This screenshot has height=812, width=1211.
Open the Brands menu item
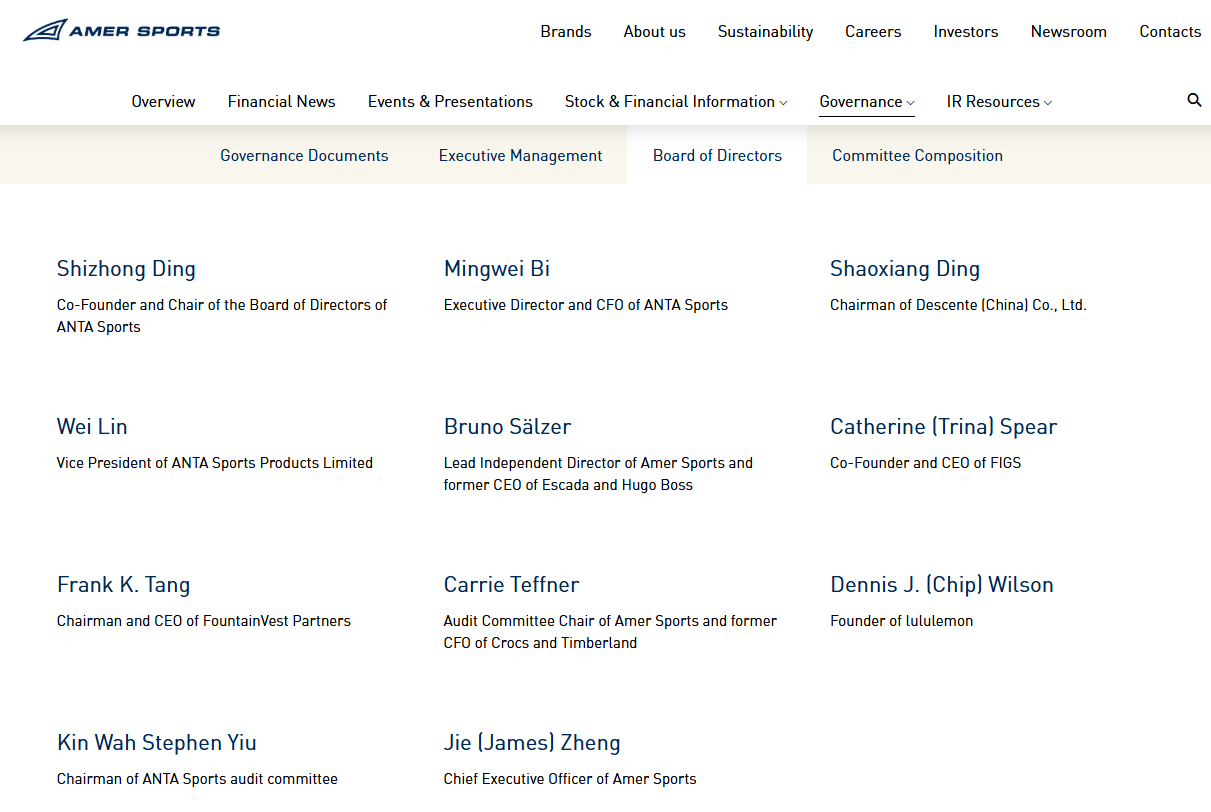click(566, 31)
